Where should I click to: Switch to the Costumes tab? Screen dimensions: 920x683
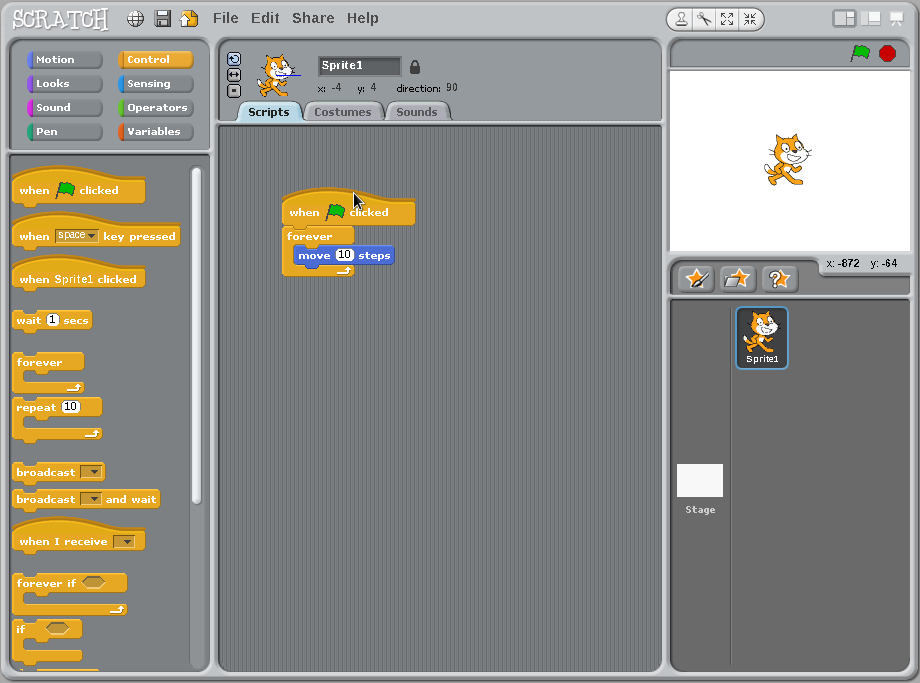(x=343, y=111)
